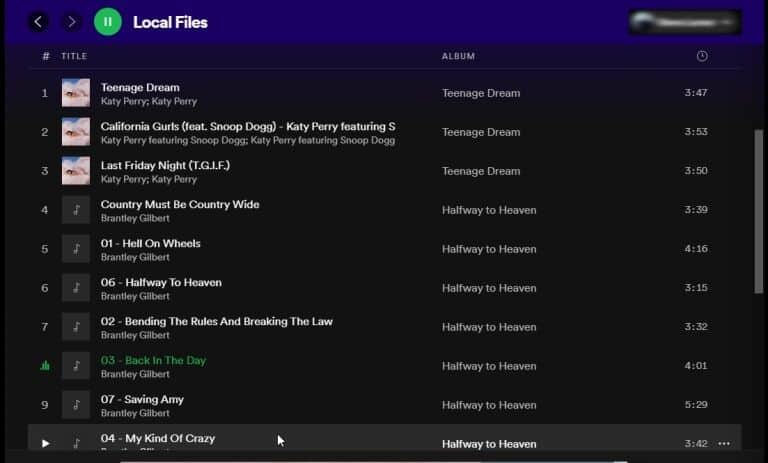Click the 5:29 duration of Saving Amy

point(696,405)
